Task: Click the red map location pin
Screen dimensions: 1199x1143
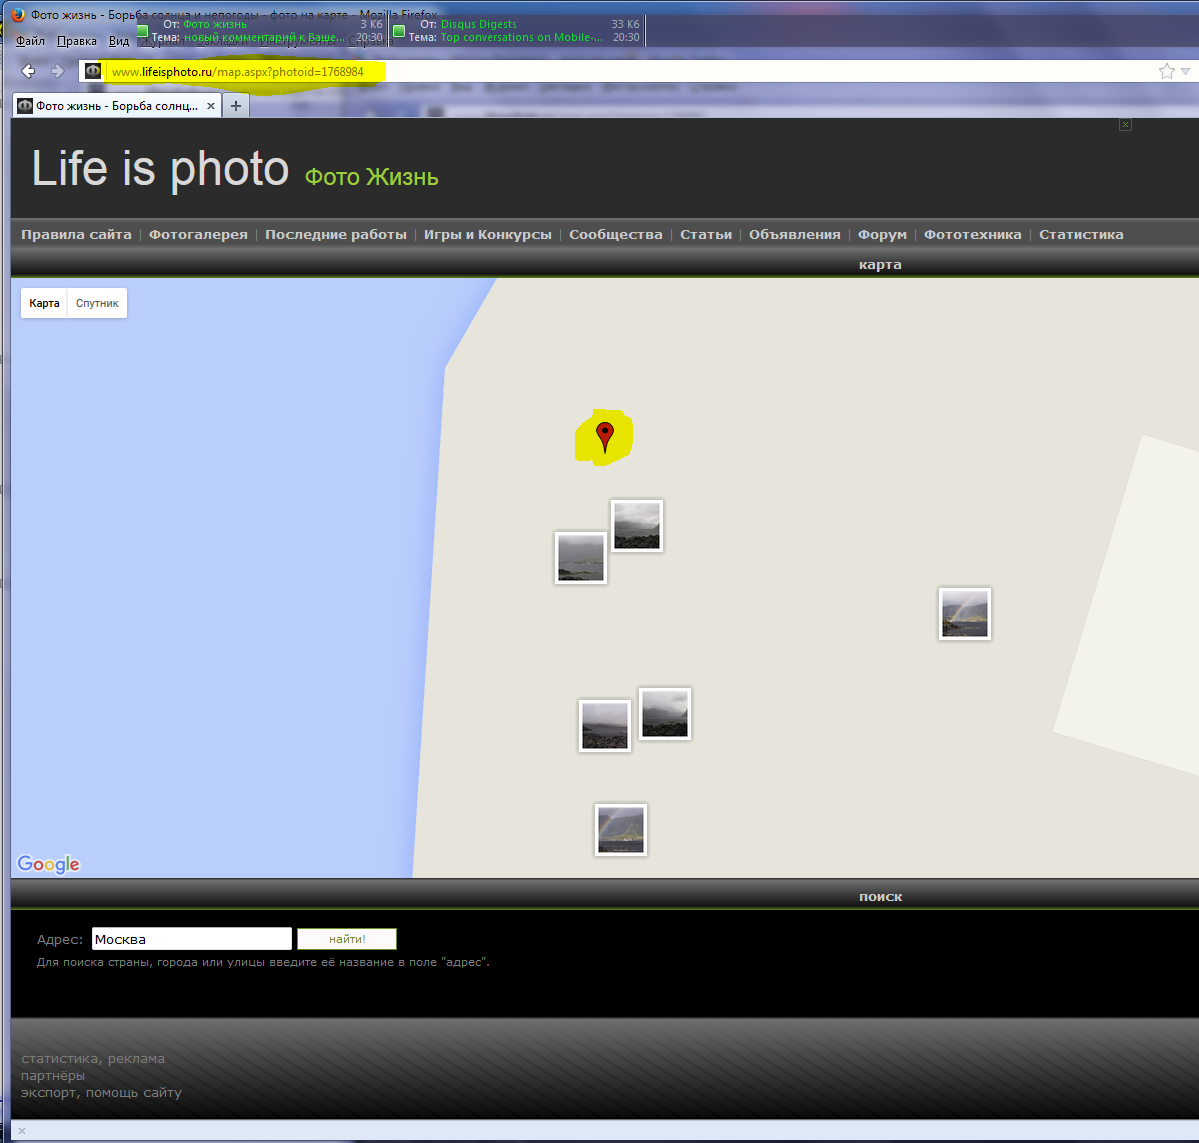Action: 604,436
